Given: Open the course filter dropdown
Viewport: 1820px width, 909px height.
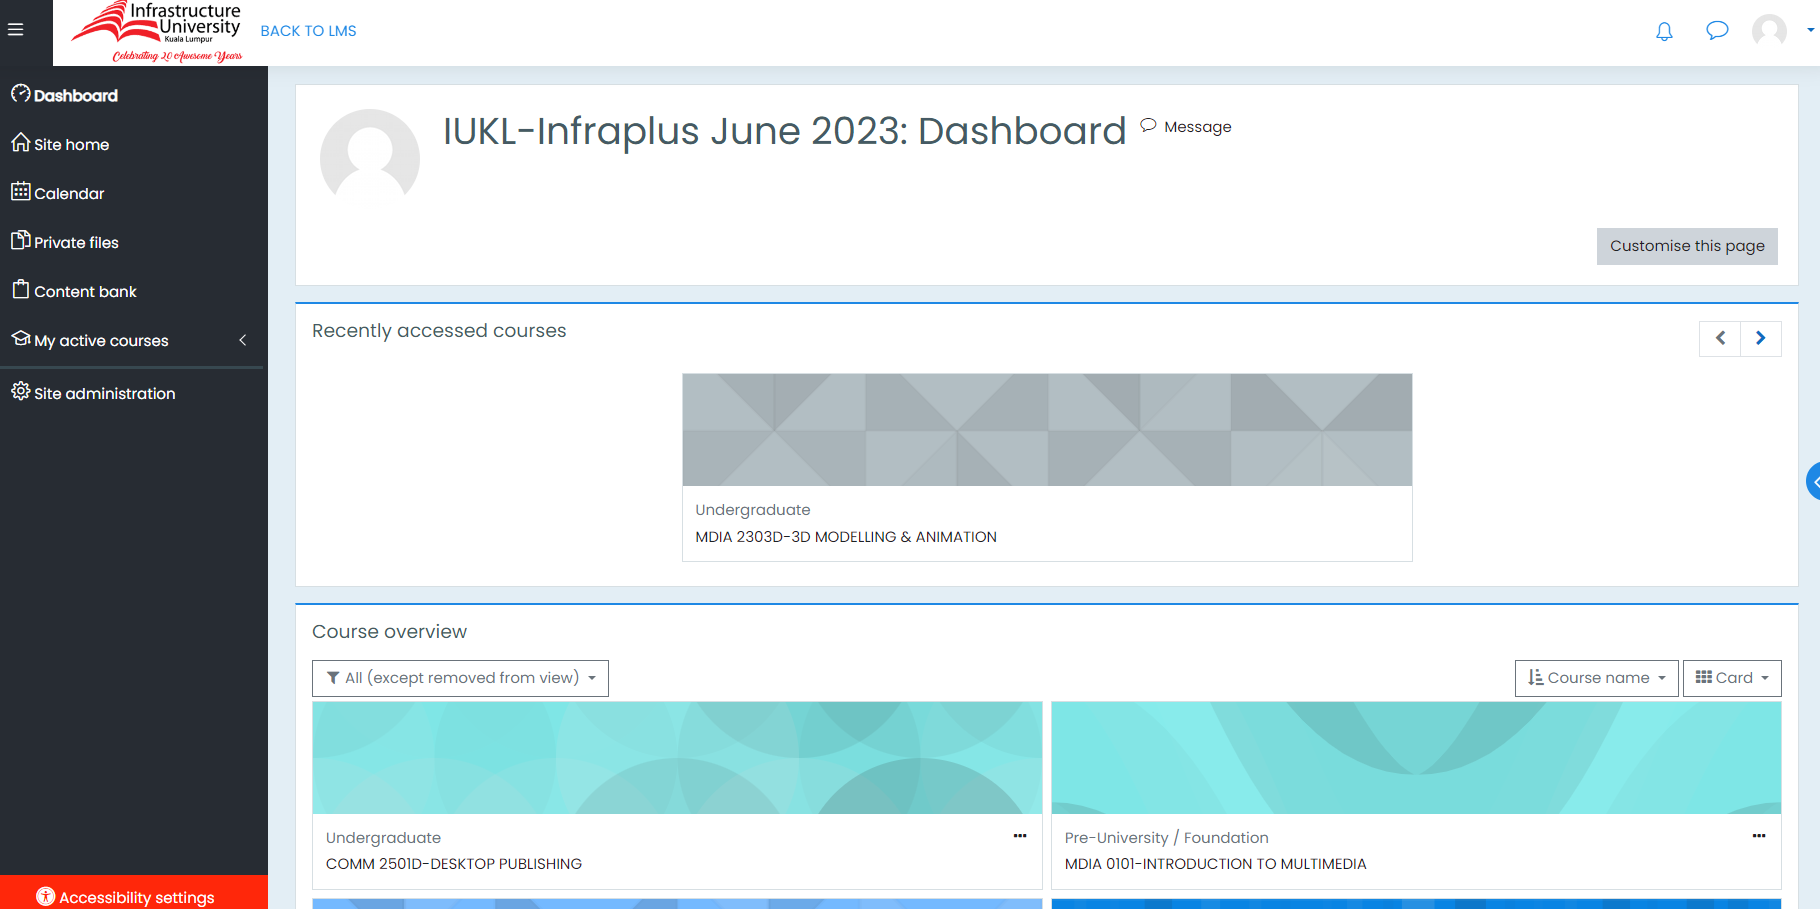Looking at the screenshot, I should click(x=460, y=678).
